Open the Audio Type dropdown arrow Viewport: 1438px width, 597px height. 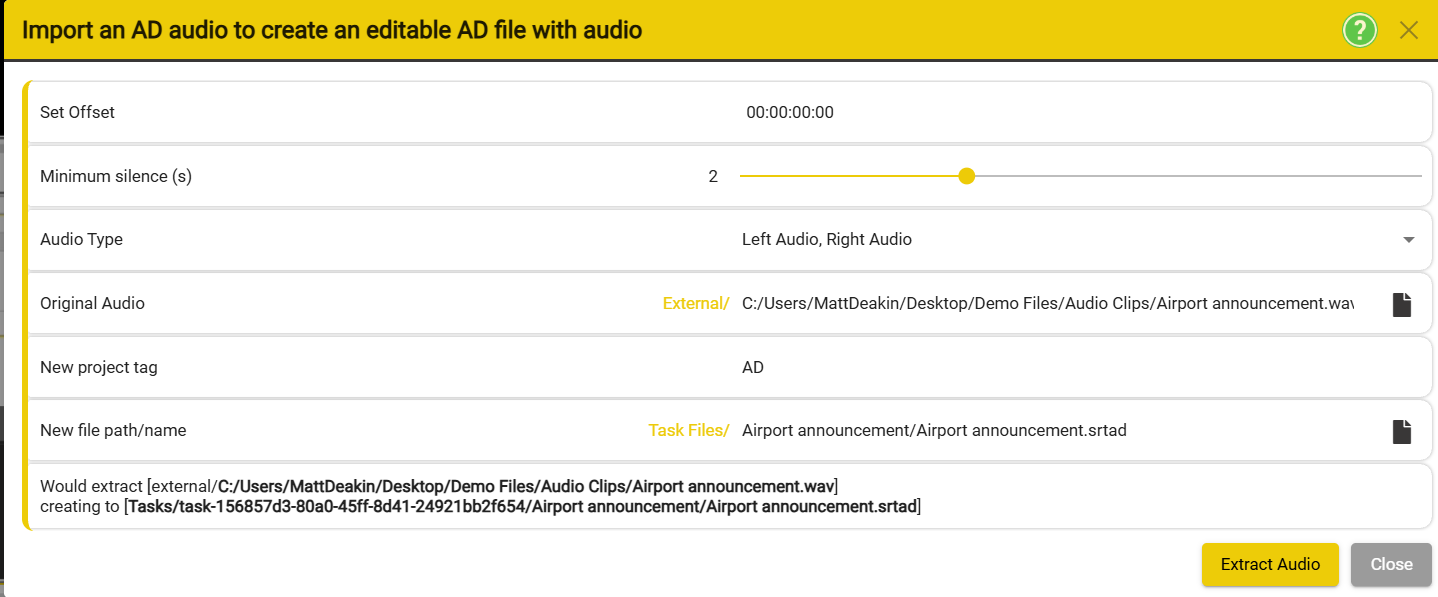(1409, 240)
